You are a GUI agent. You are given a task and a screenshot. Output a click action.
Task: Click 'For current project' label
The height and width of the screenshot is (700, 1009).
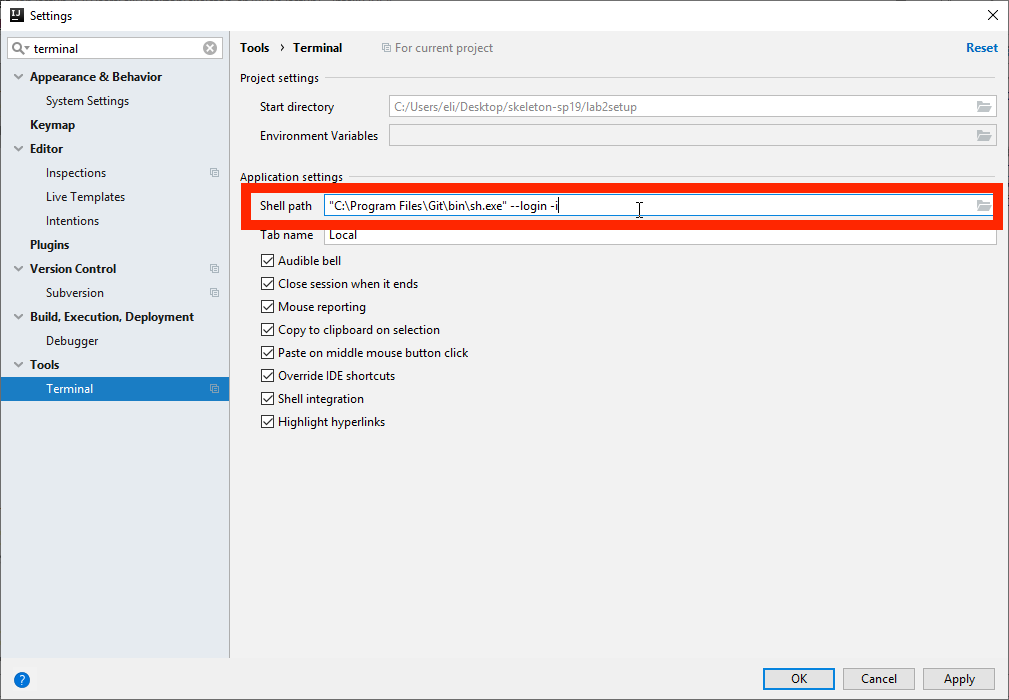tap(444, 48)
